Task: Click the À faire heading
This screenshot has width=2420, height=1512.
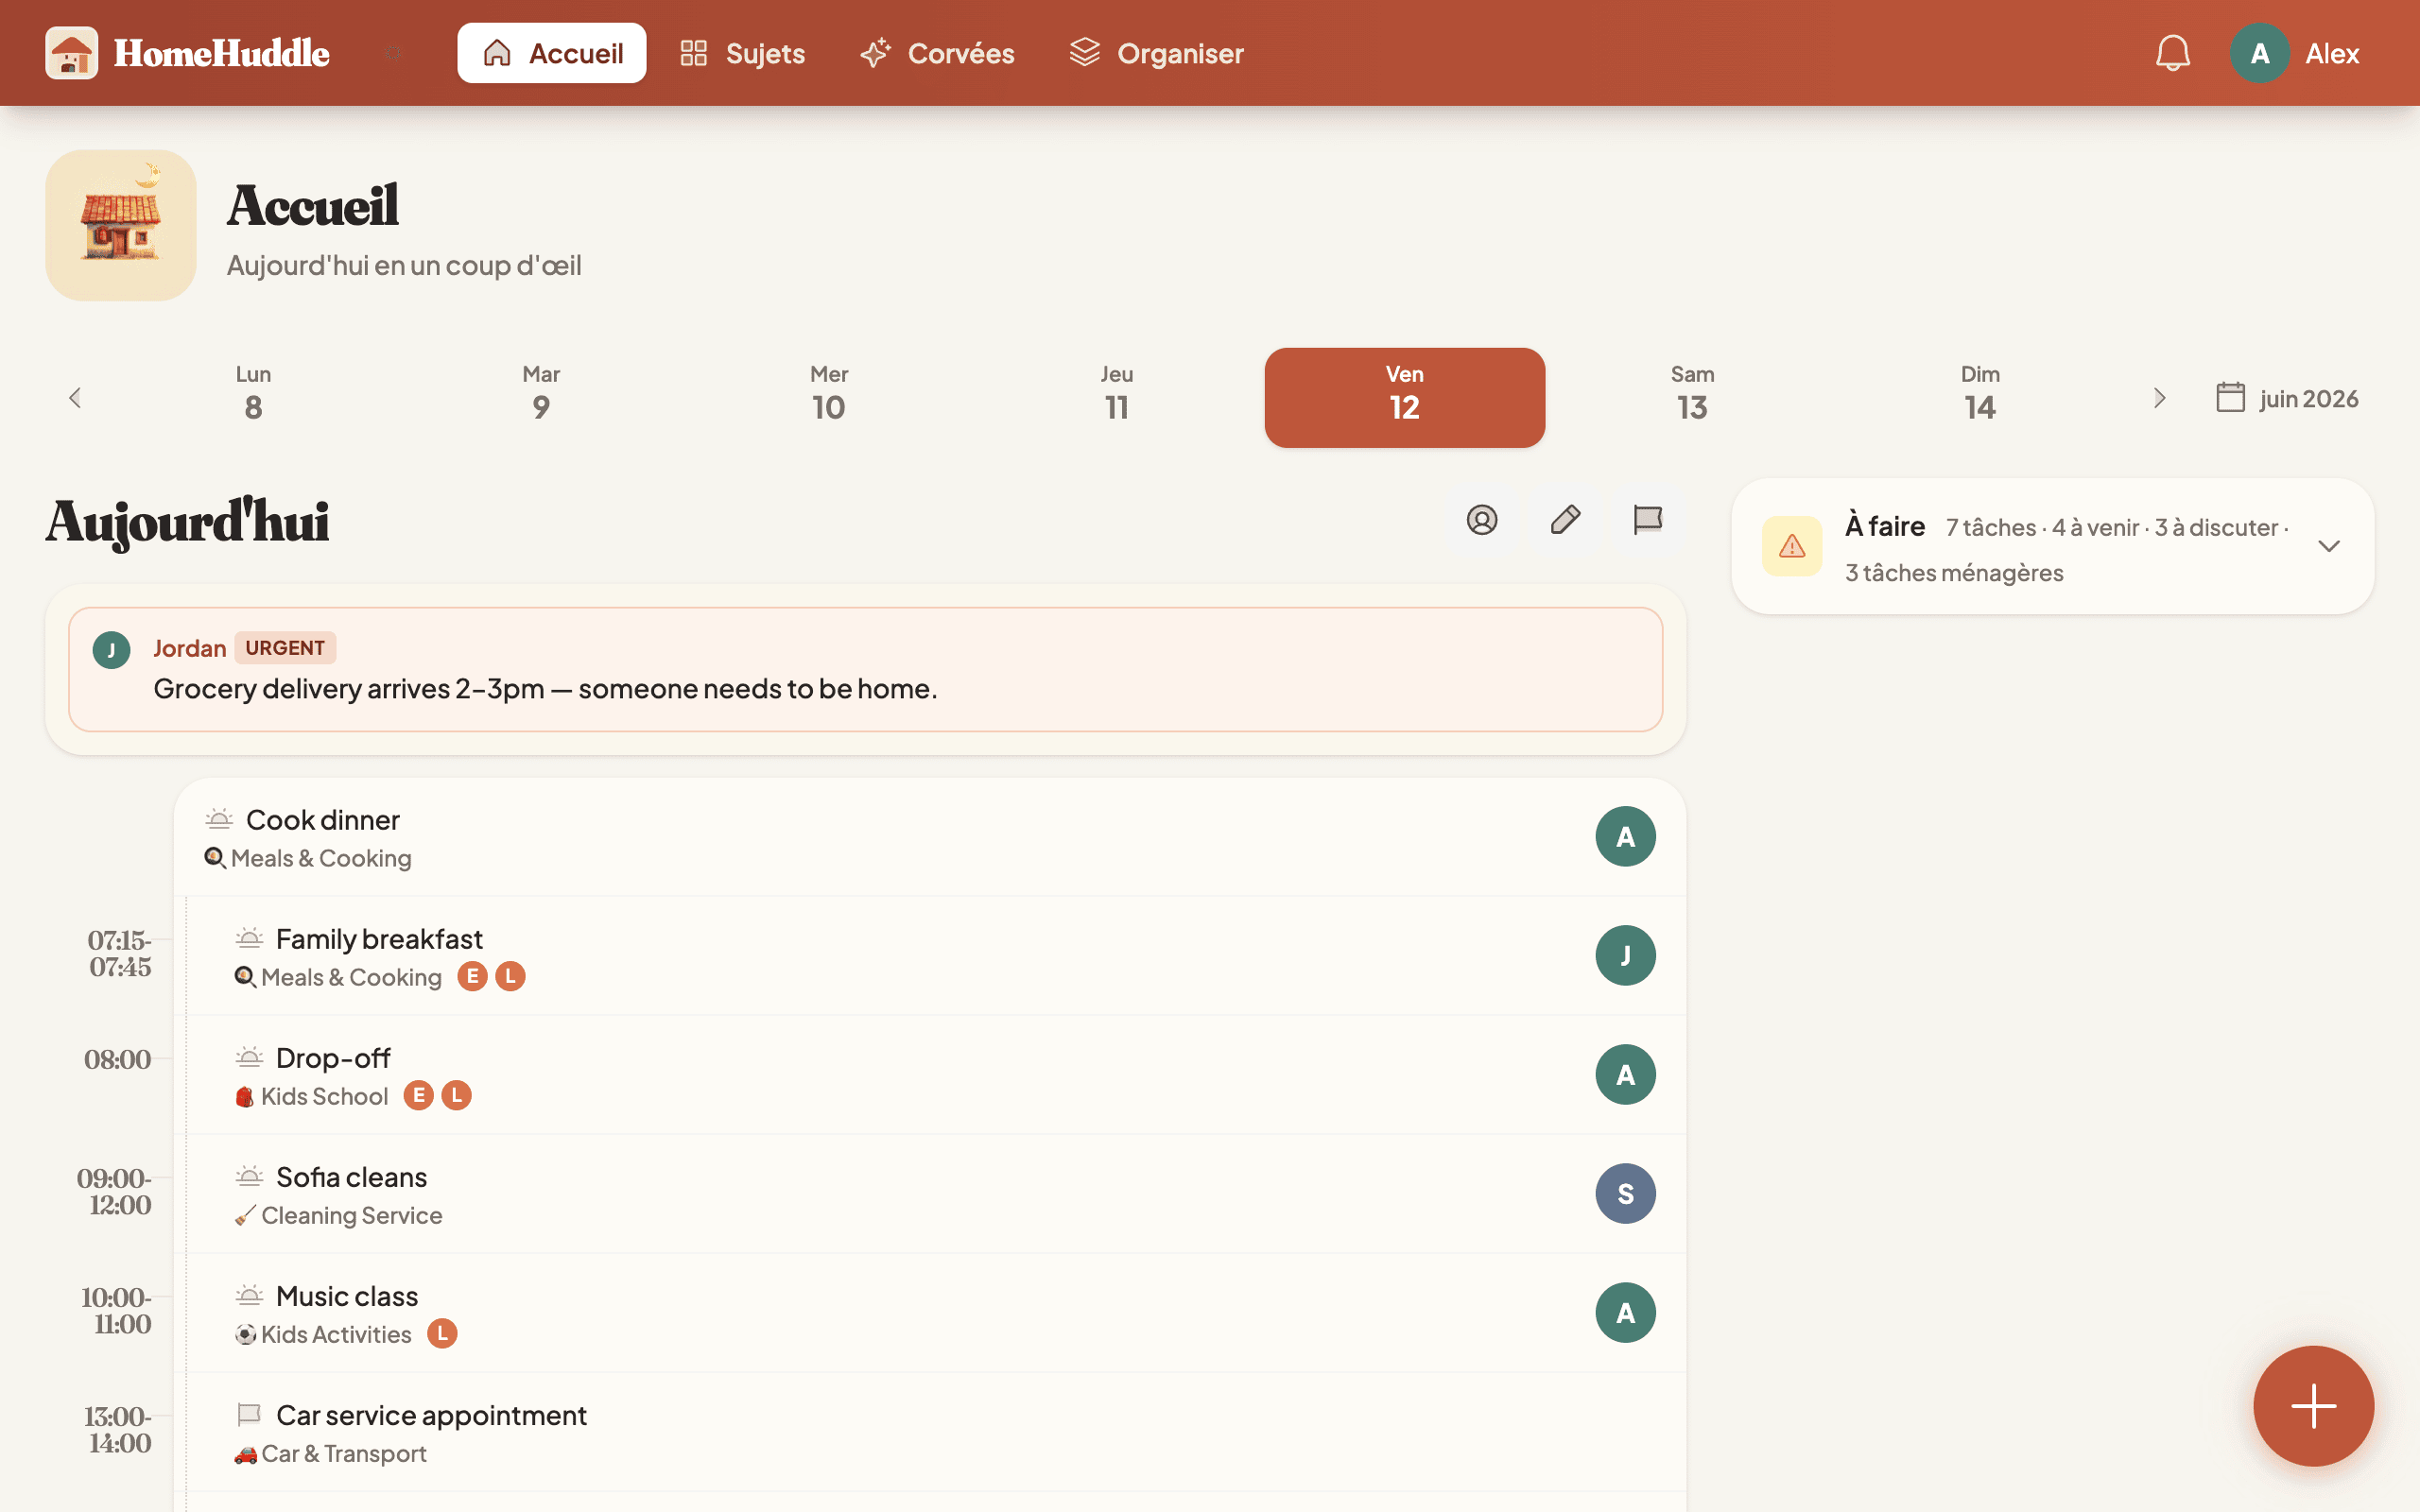Action: (x=1885, y=526)
